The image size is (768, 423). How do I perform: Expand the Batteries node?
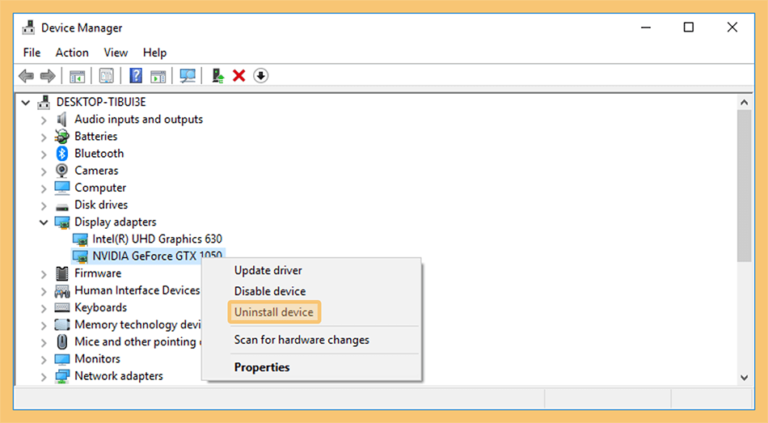tap(44, 137)
